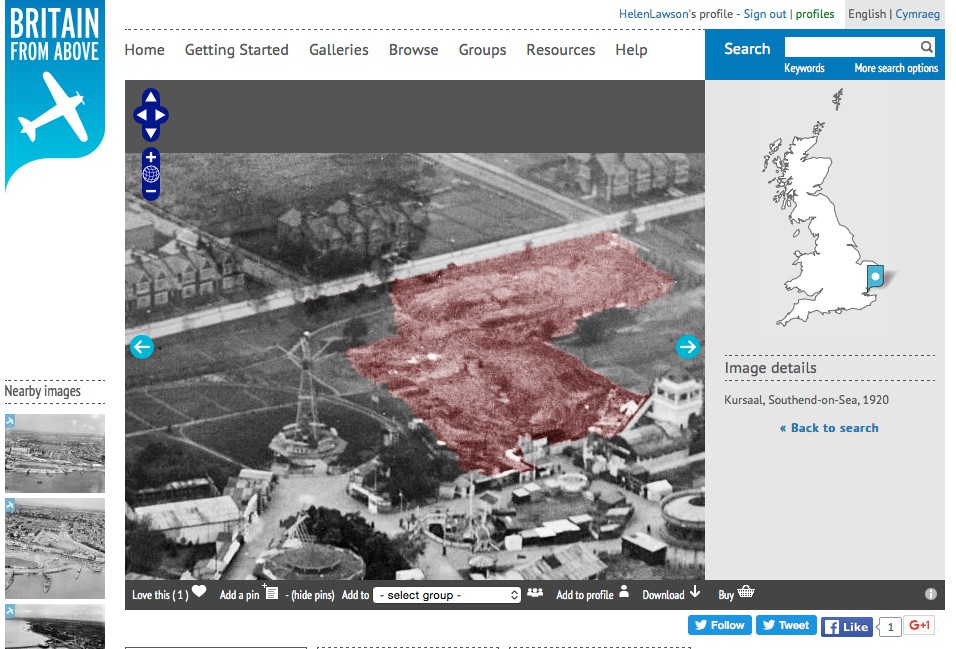Click the heart icon to love this image
The image size is (956, 649).
coord(199,592)
